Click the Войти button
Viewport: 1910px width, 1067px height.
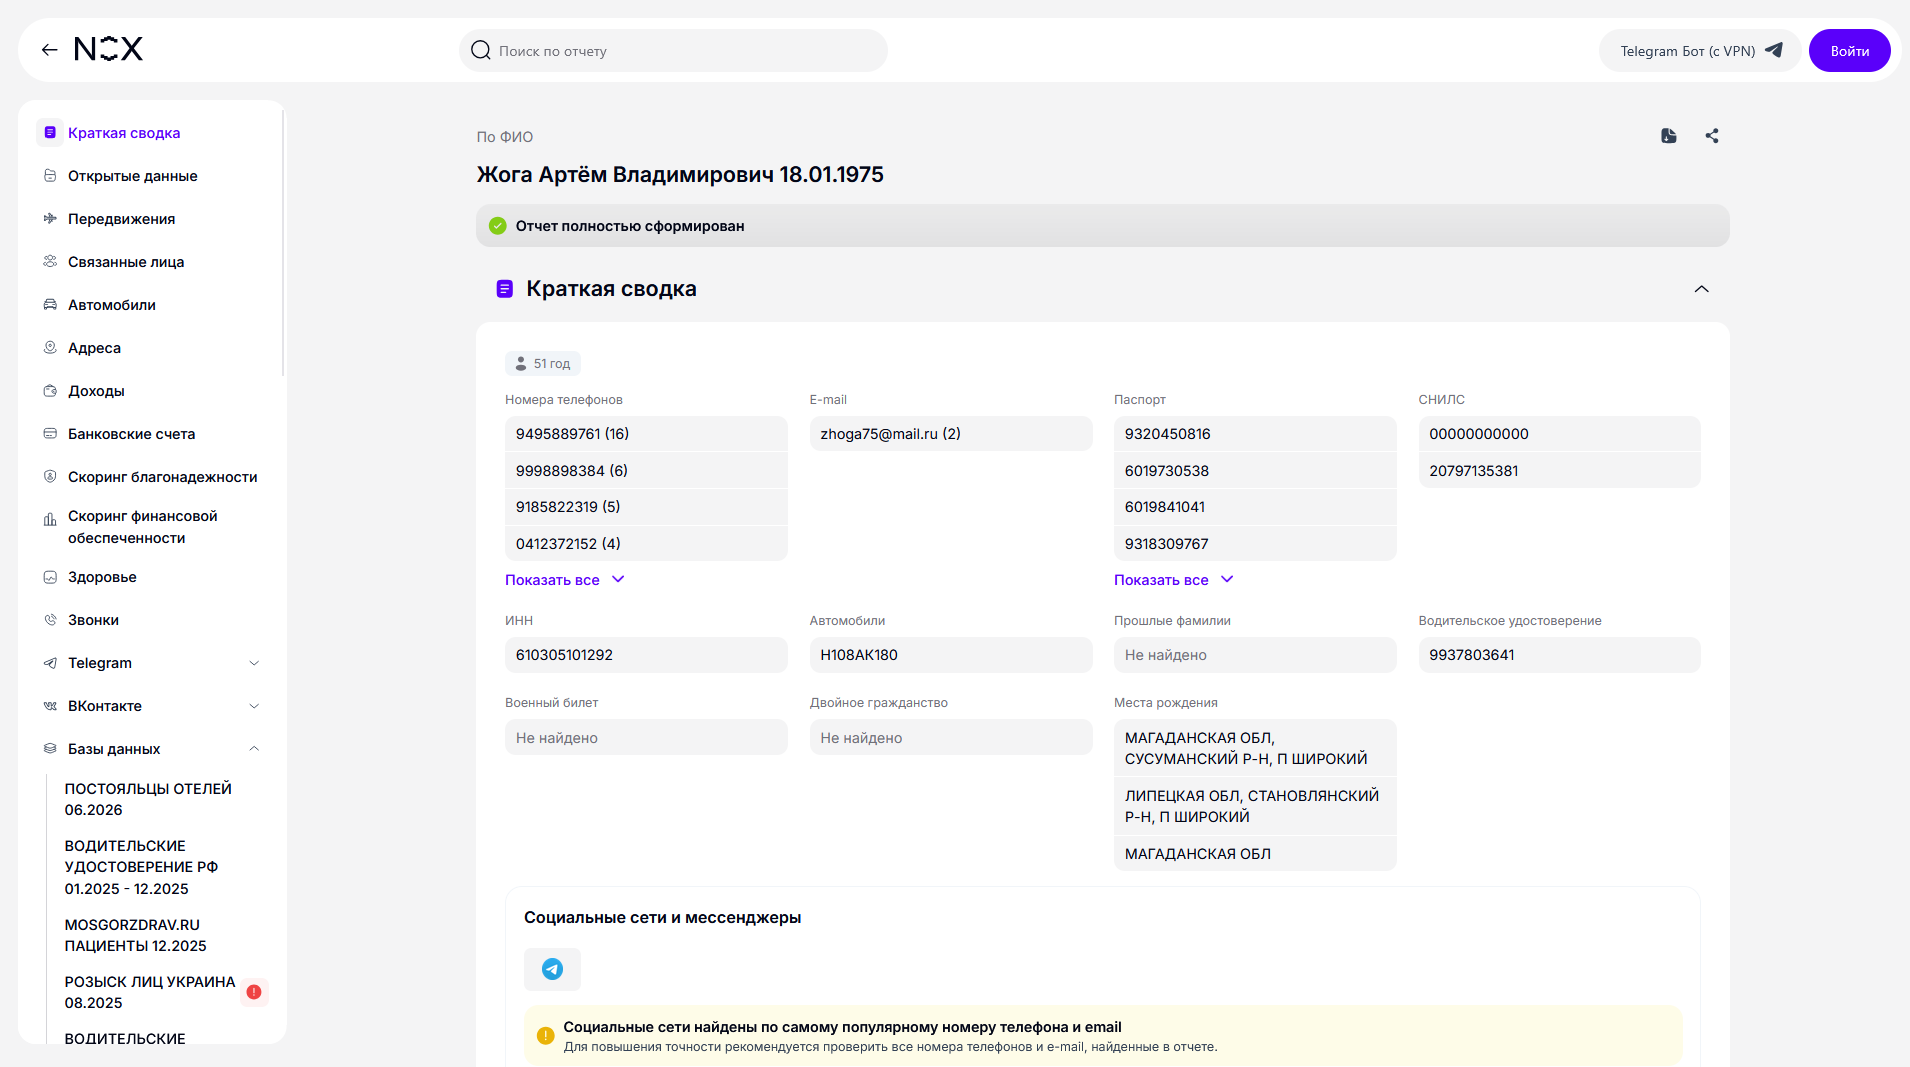coord(1849,51)
